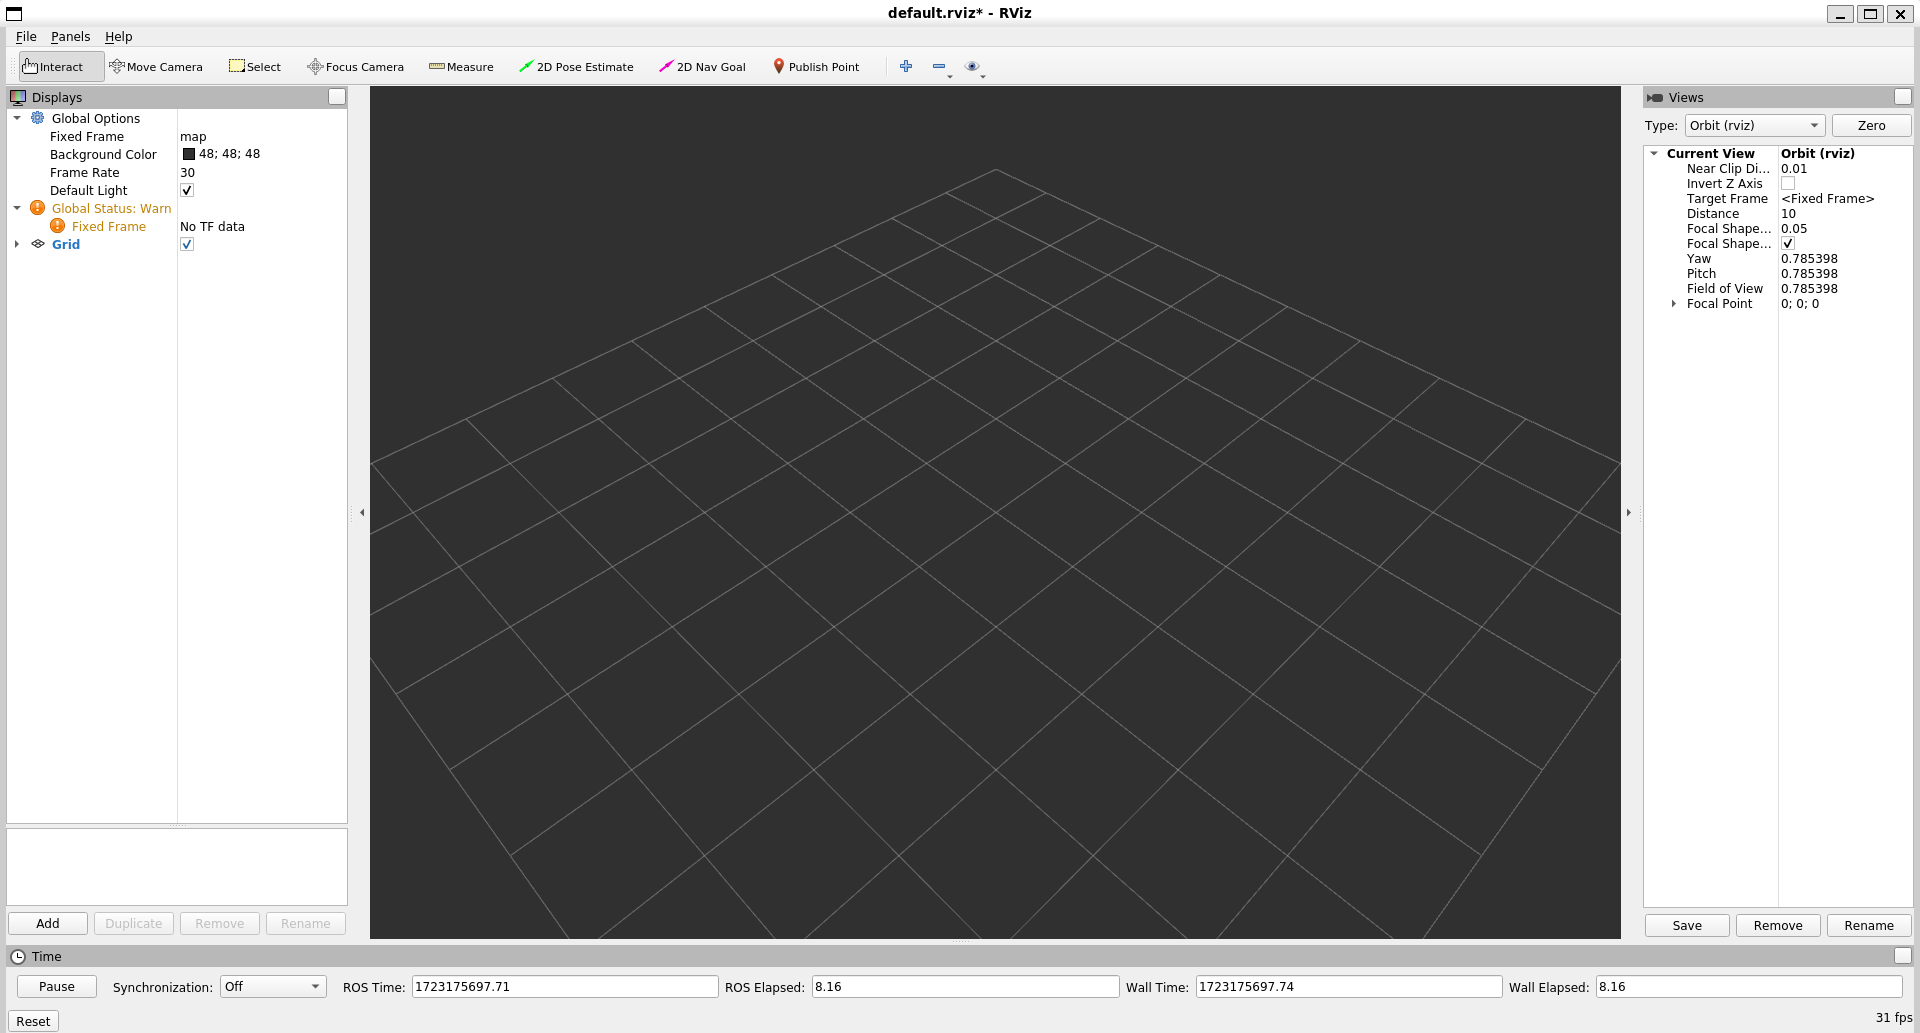
Task: Open the Panels menu
Action: (71, 37)
